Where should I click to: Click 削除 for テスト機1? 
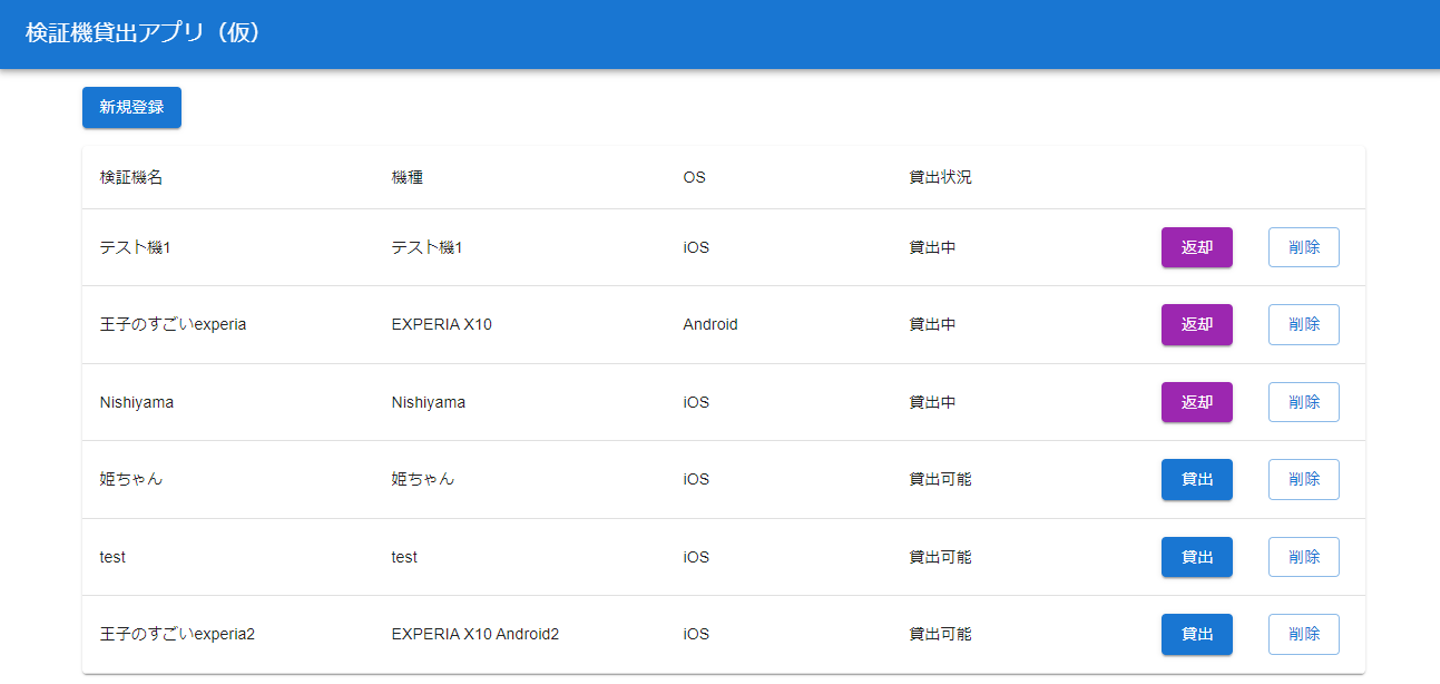pos(1304,247)
